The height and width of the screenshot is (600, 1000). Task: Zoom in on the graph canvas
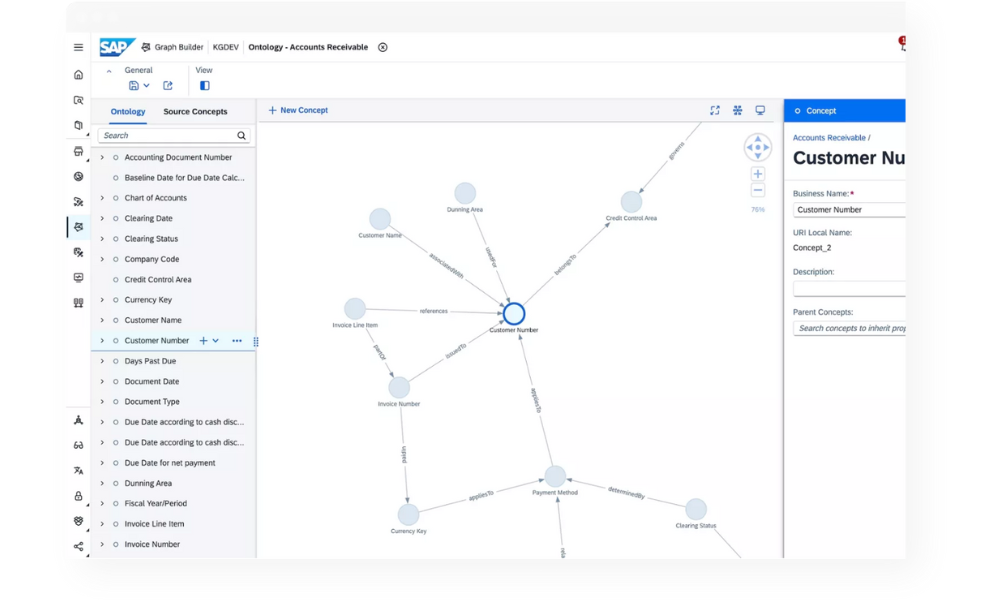click(x=758, y=174)
